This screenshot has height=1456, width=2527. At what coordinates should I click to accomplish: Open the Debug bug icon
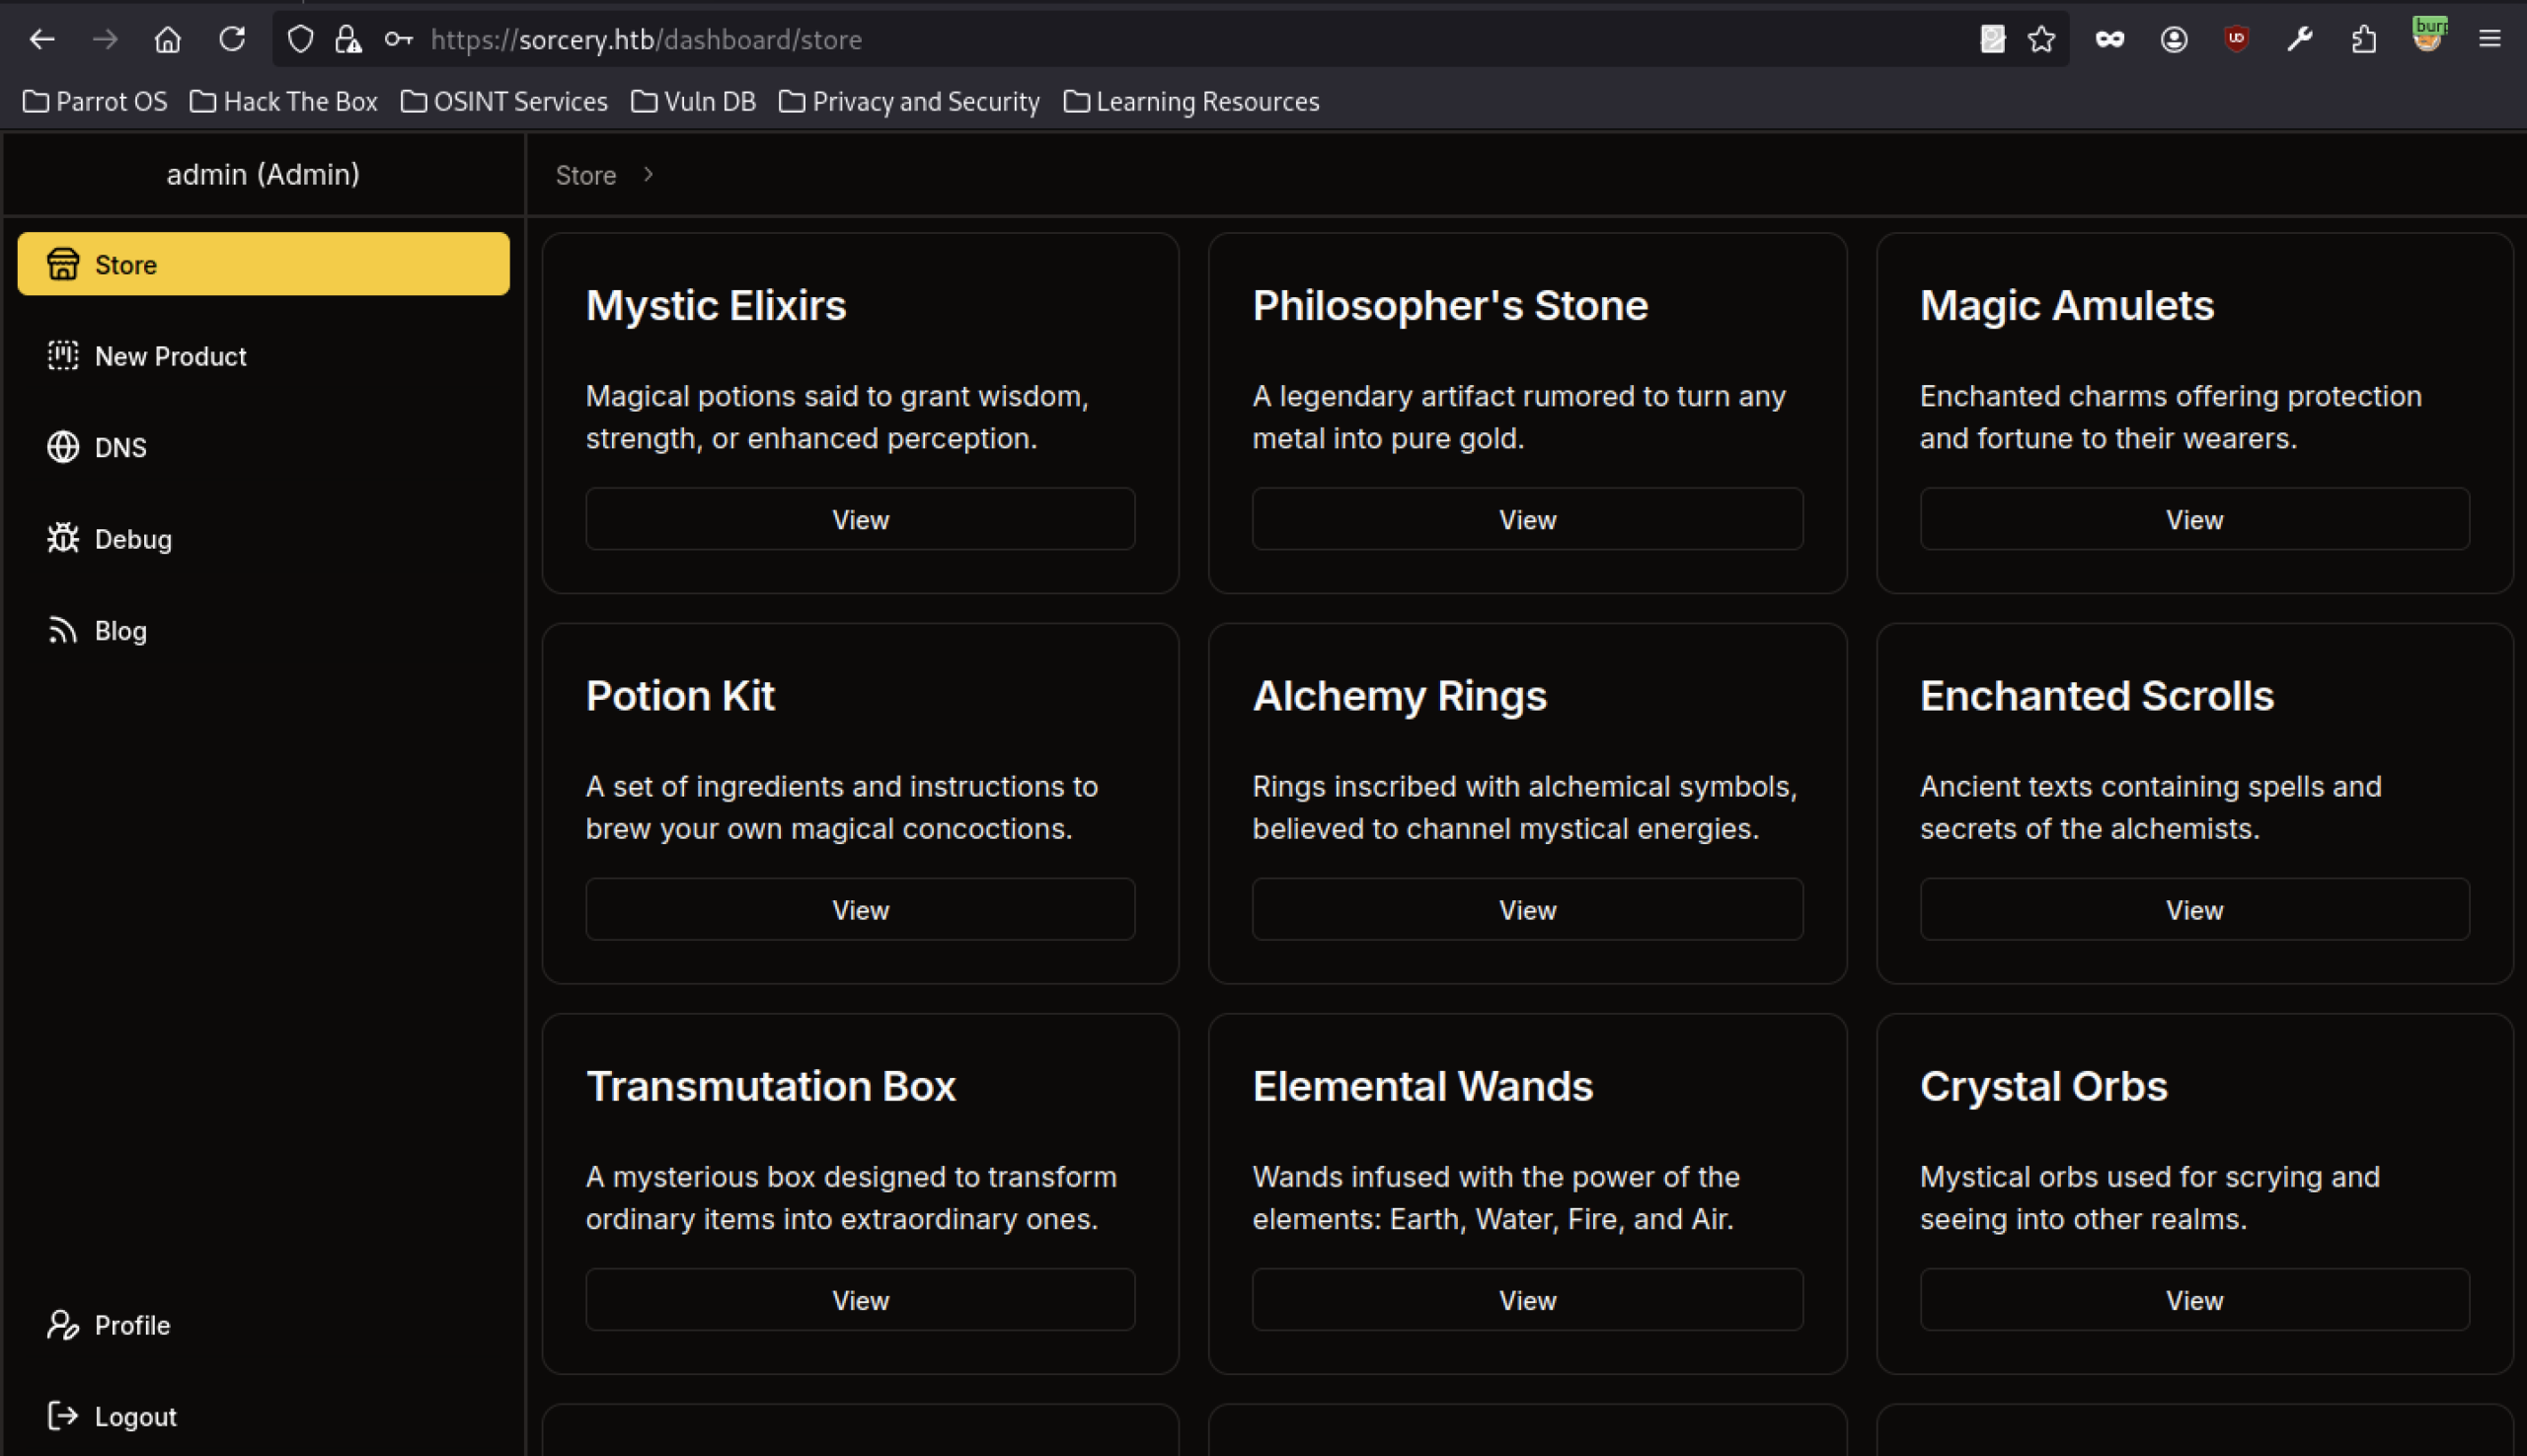[62, 539]
